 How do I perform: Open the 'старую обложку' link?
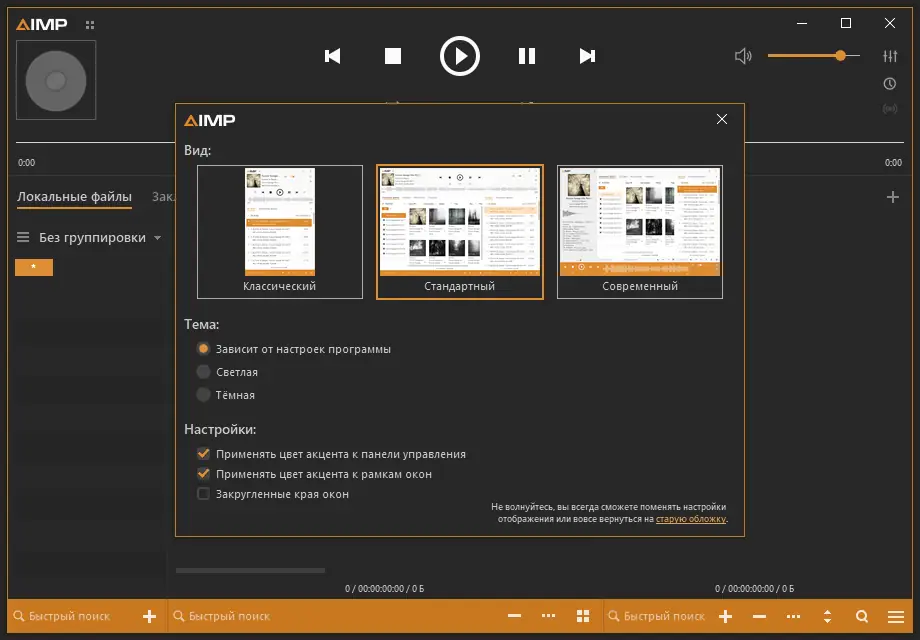pos(691,519)
